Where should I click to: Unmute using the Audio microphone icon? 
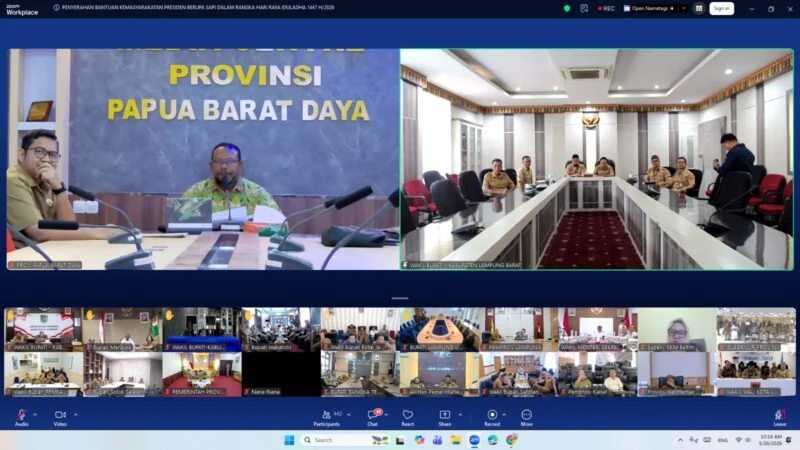pos(21,417)
